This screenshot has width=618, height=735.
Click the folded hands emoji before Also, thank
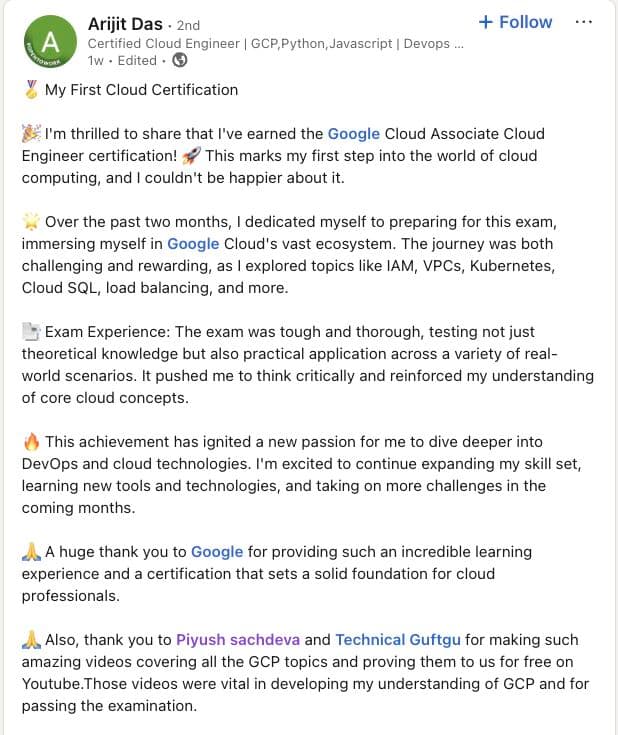click(31, 640)
